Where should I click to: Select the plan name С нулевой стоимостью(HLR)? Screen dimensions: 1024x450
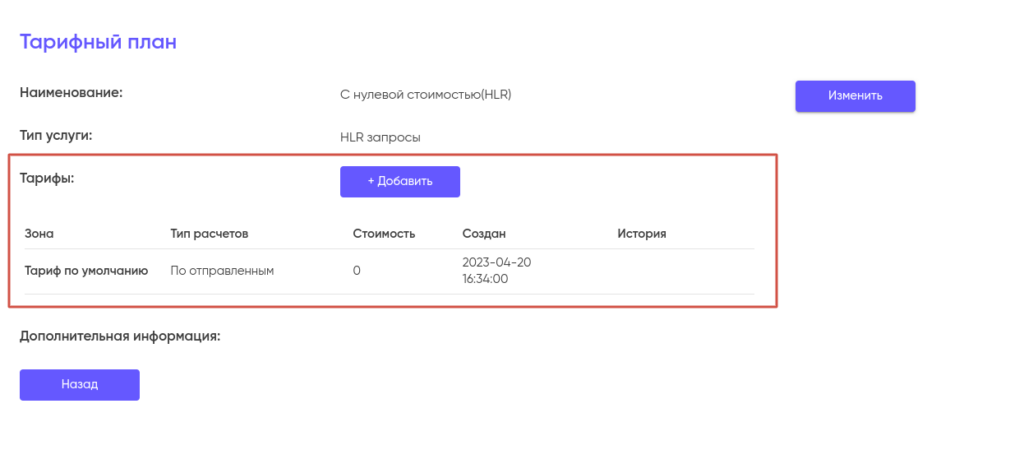[426, 95]
